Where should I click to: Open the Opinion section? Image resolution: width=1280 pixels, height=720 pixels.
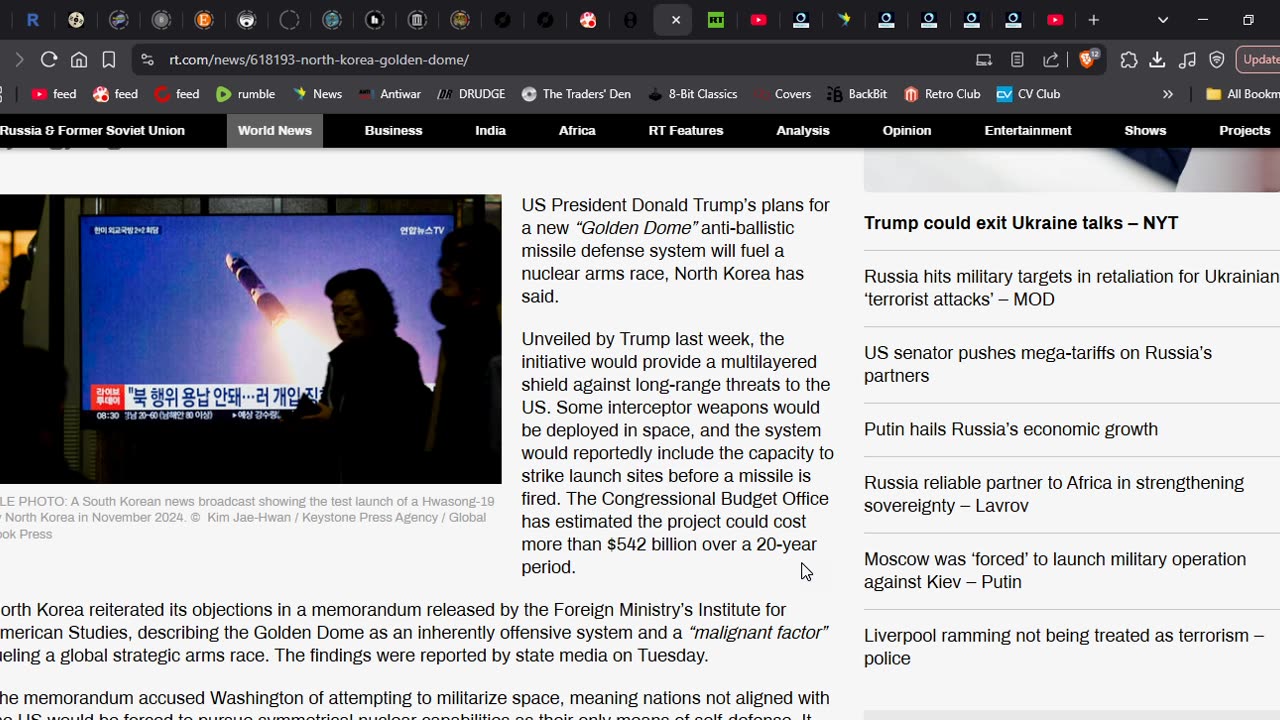click(x=907, y=131)
